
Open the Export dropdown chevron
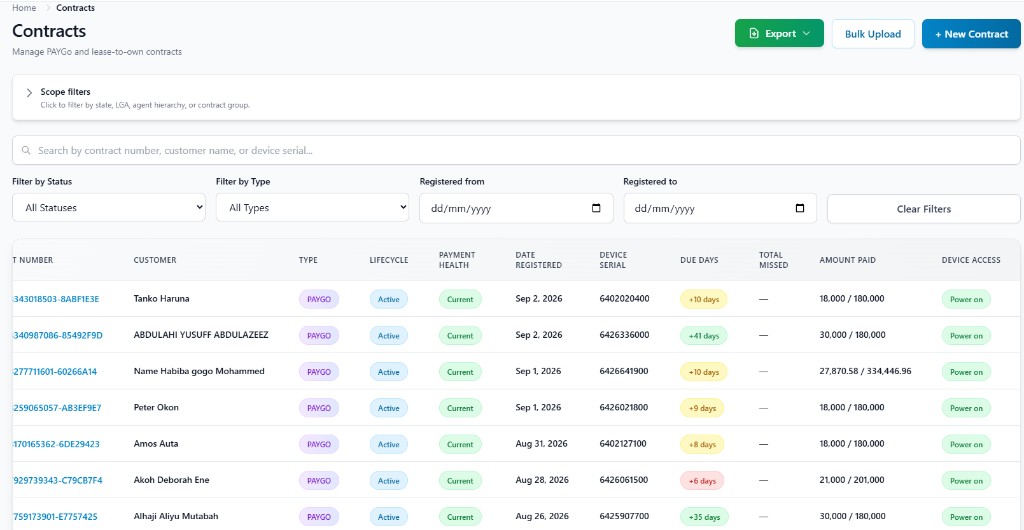coord(806,34)
